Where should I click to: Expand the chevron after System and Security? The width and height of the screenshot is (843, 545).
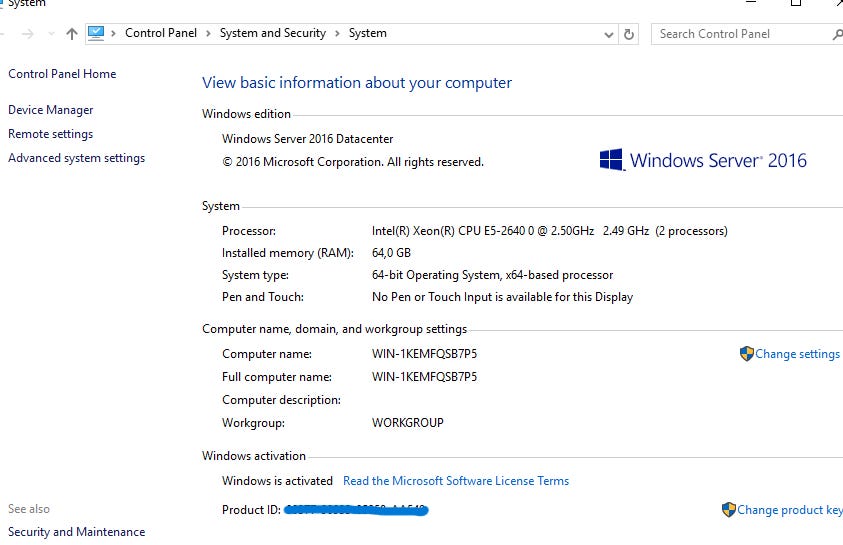(x=337, y=34)
